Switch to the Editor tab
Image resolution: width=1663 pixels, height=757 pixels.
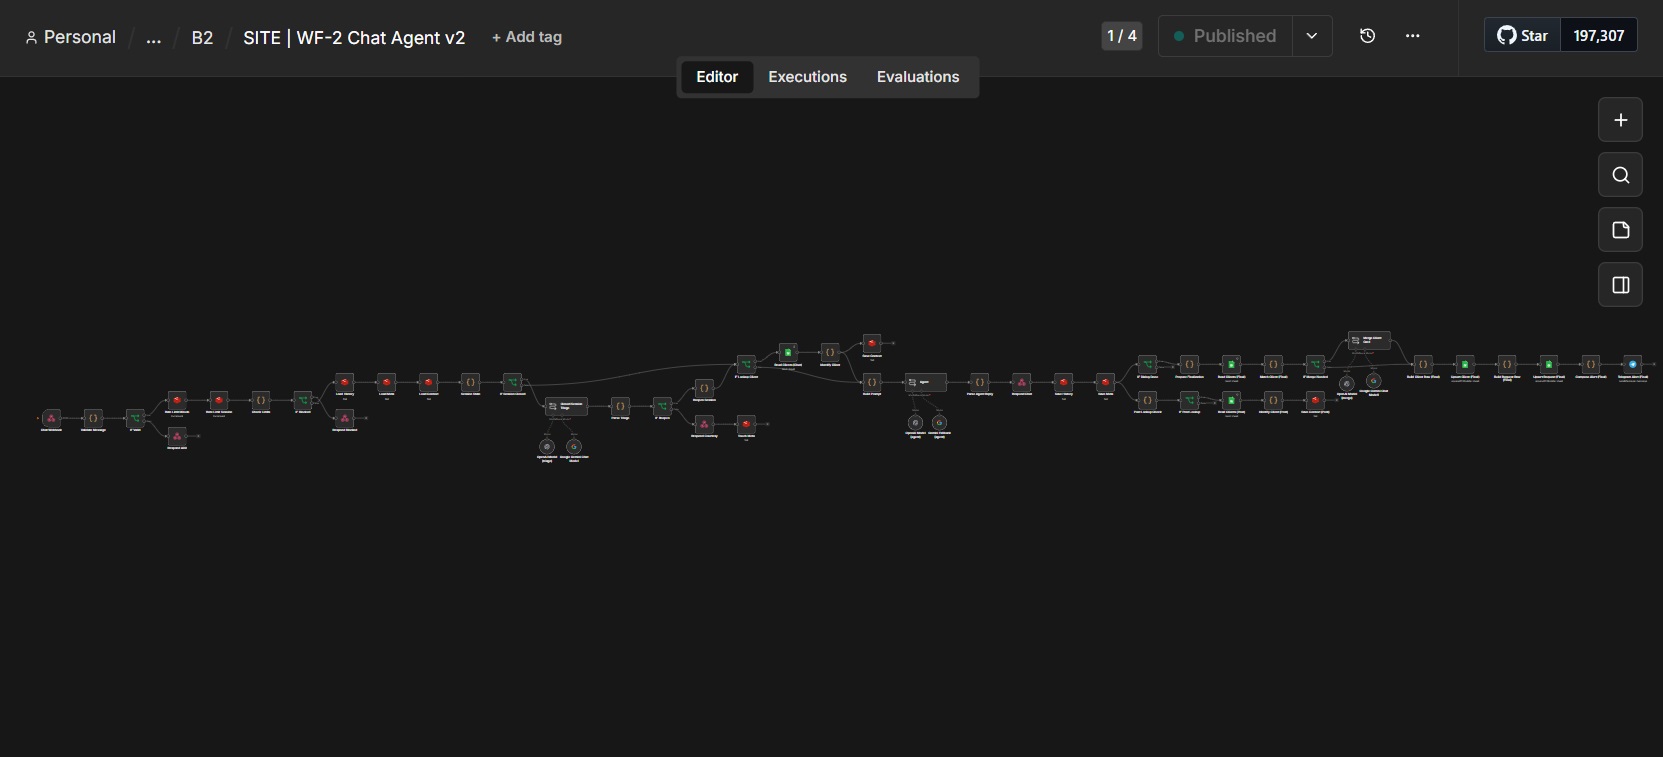pos(717,77)
